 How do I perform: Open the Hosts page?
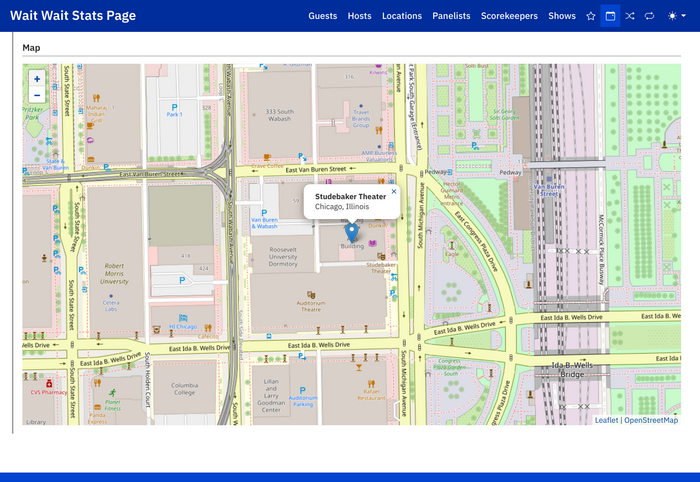[359, 16]
